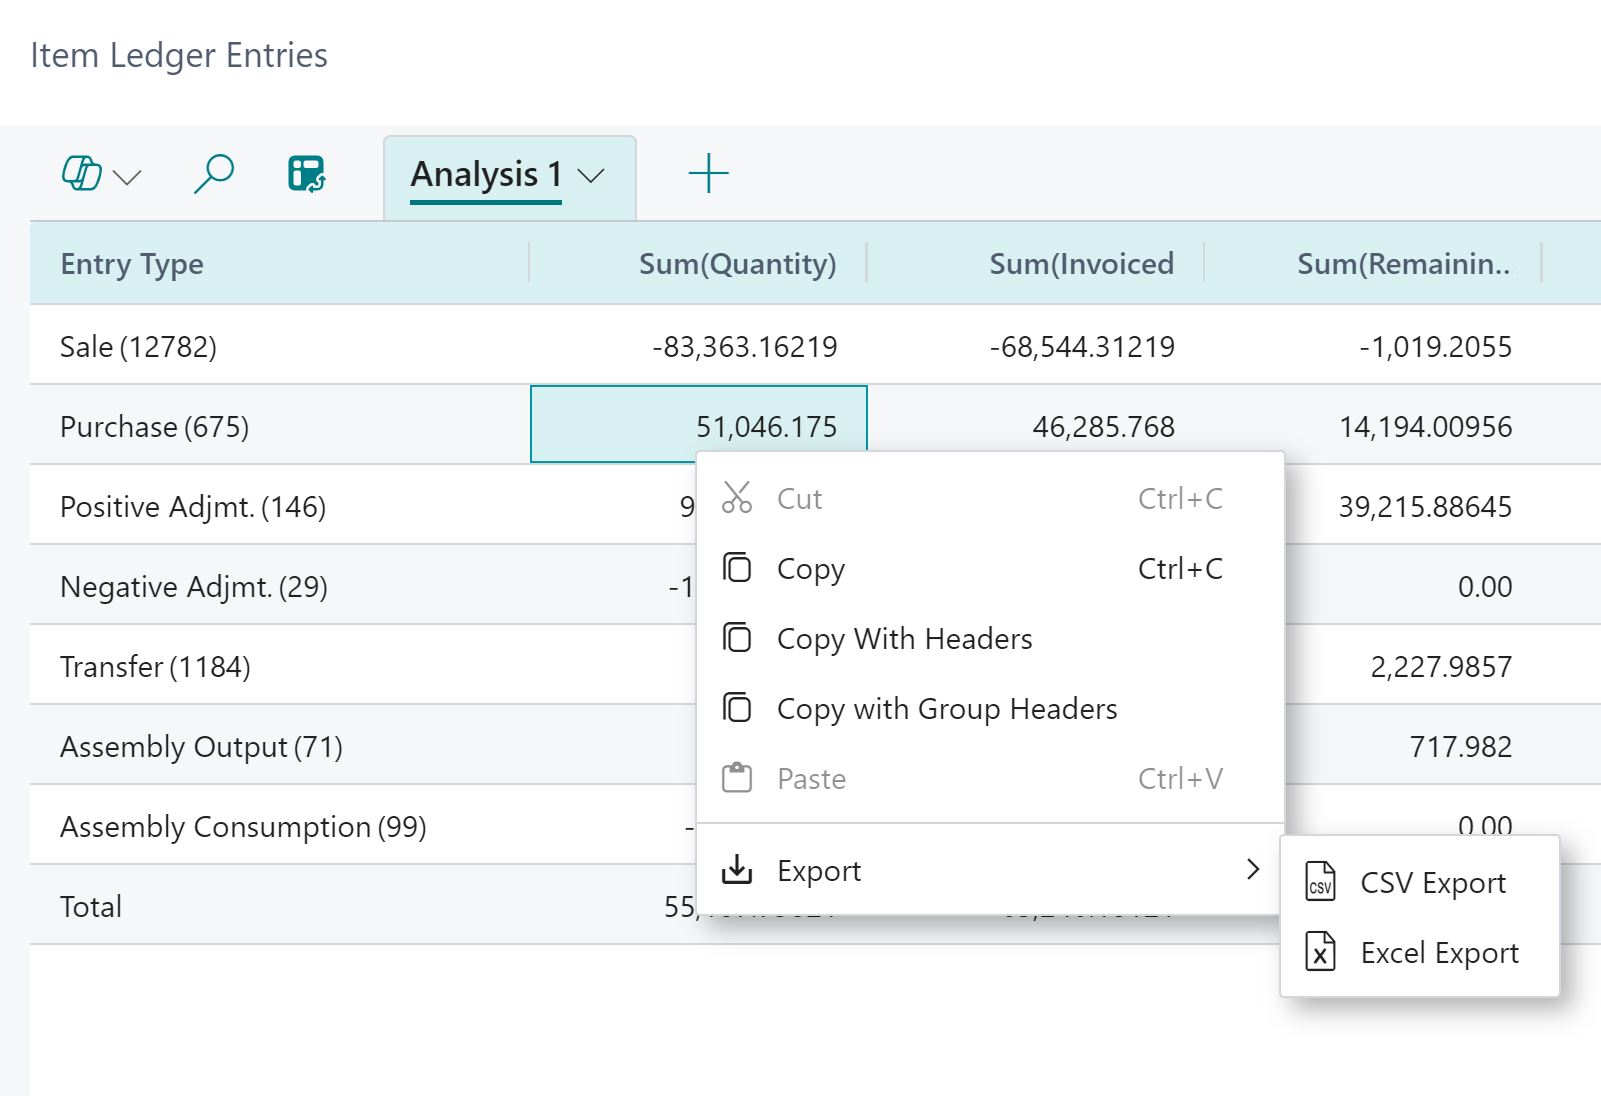
Task: Click the clipboard Paste icon
Action: 738,777
